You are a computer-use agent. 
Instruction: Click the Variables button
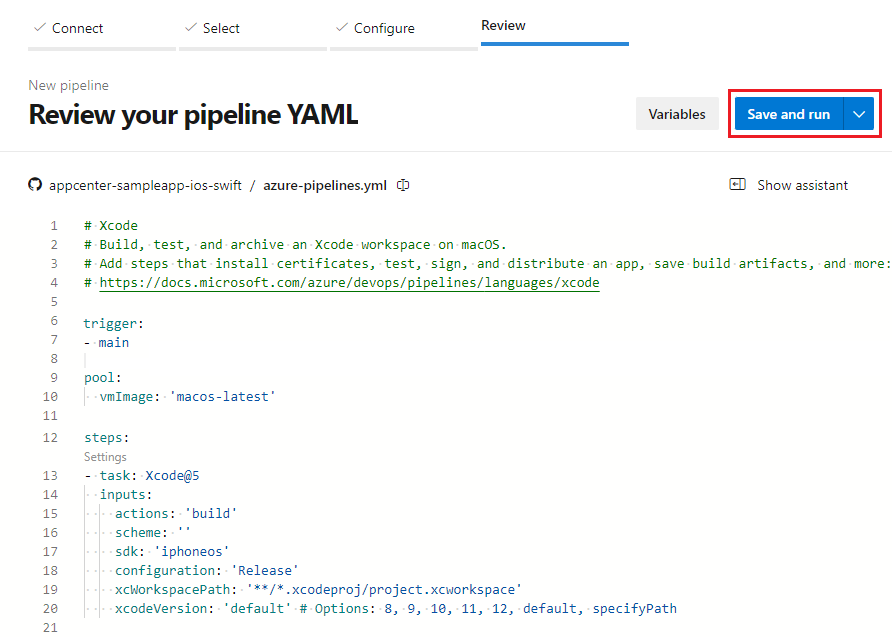[677, 113]
